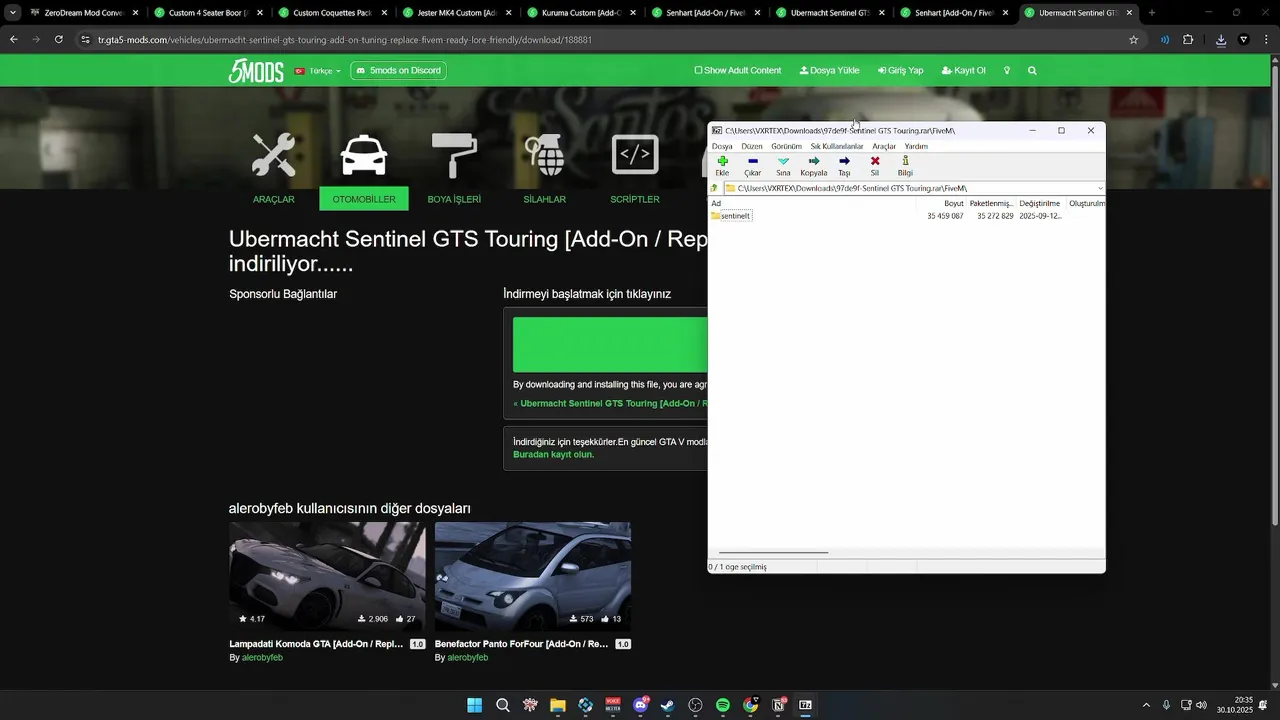The height and width of the screenshot is (720, 1280).
Task: Open the Dosya menu in 7-Zip
Action: click(722, 146)
